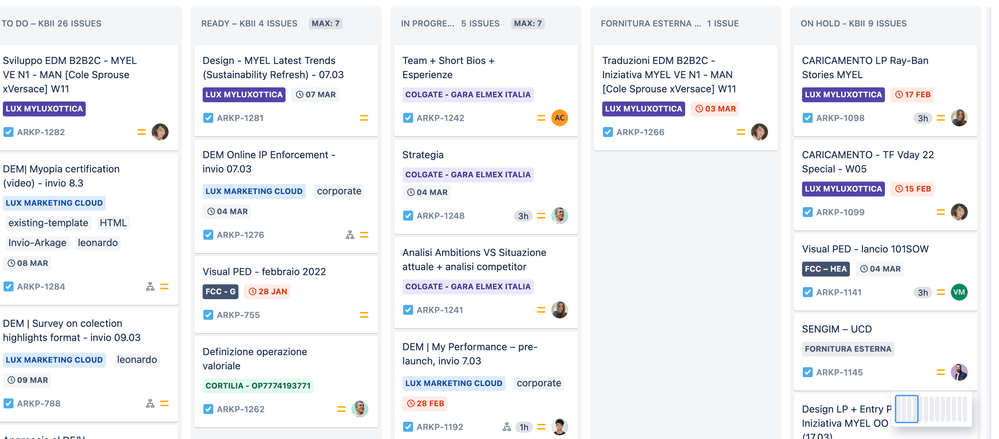The width and height of the screenshot is (999, 439).
Task: Click medium priority icon on ARKP-1145
Action: (x=941, y=372)
